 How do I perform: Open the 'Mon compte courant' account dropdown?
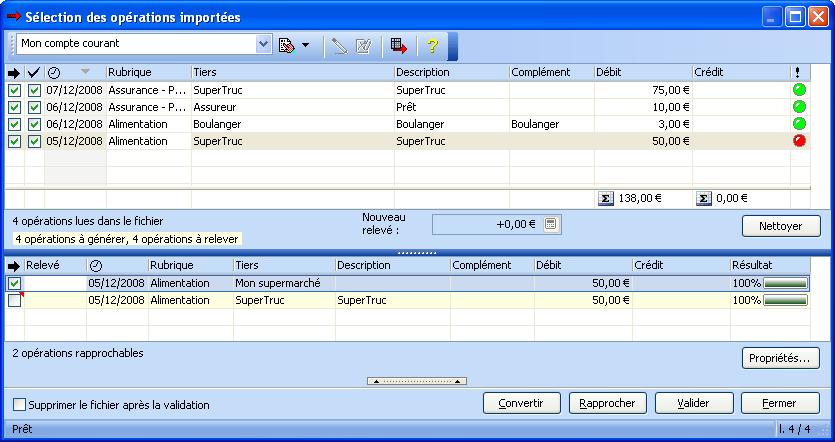[x=264, y=44]
